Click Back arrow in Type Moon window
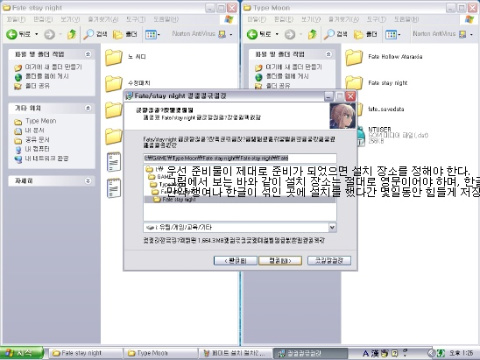The image size is (480, 360). [x=252, y=34]
